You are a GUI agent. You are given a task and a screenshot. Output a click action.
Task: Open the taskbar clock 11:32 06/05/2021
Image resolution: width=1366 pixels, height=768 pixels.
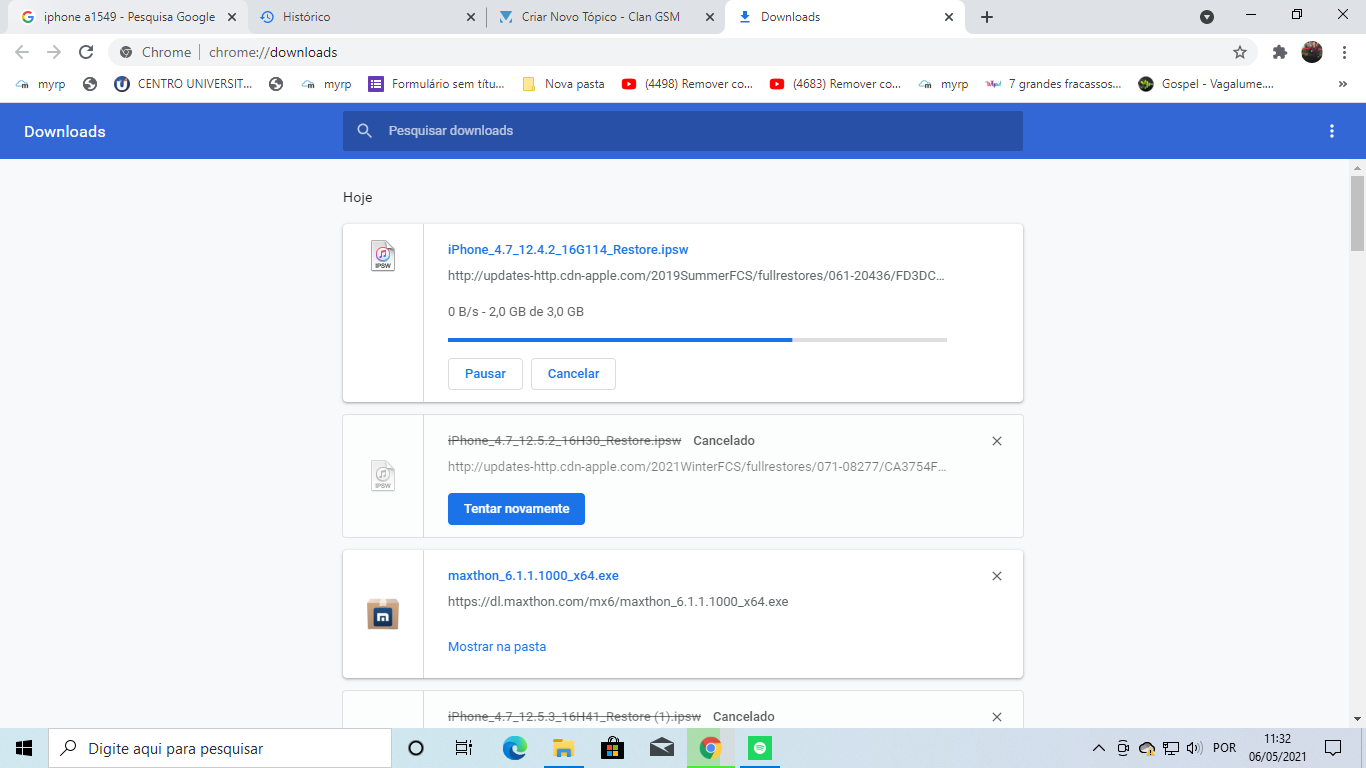coord(1277,748)
